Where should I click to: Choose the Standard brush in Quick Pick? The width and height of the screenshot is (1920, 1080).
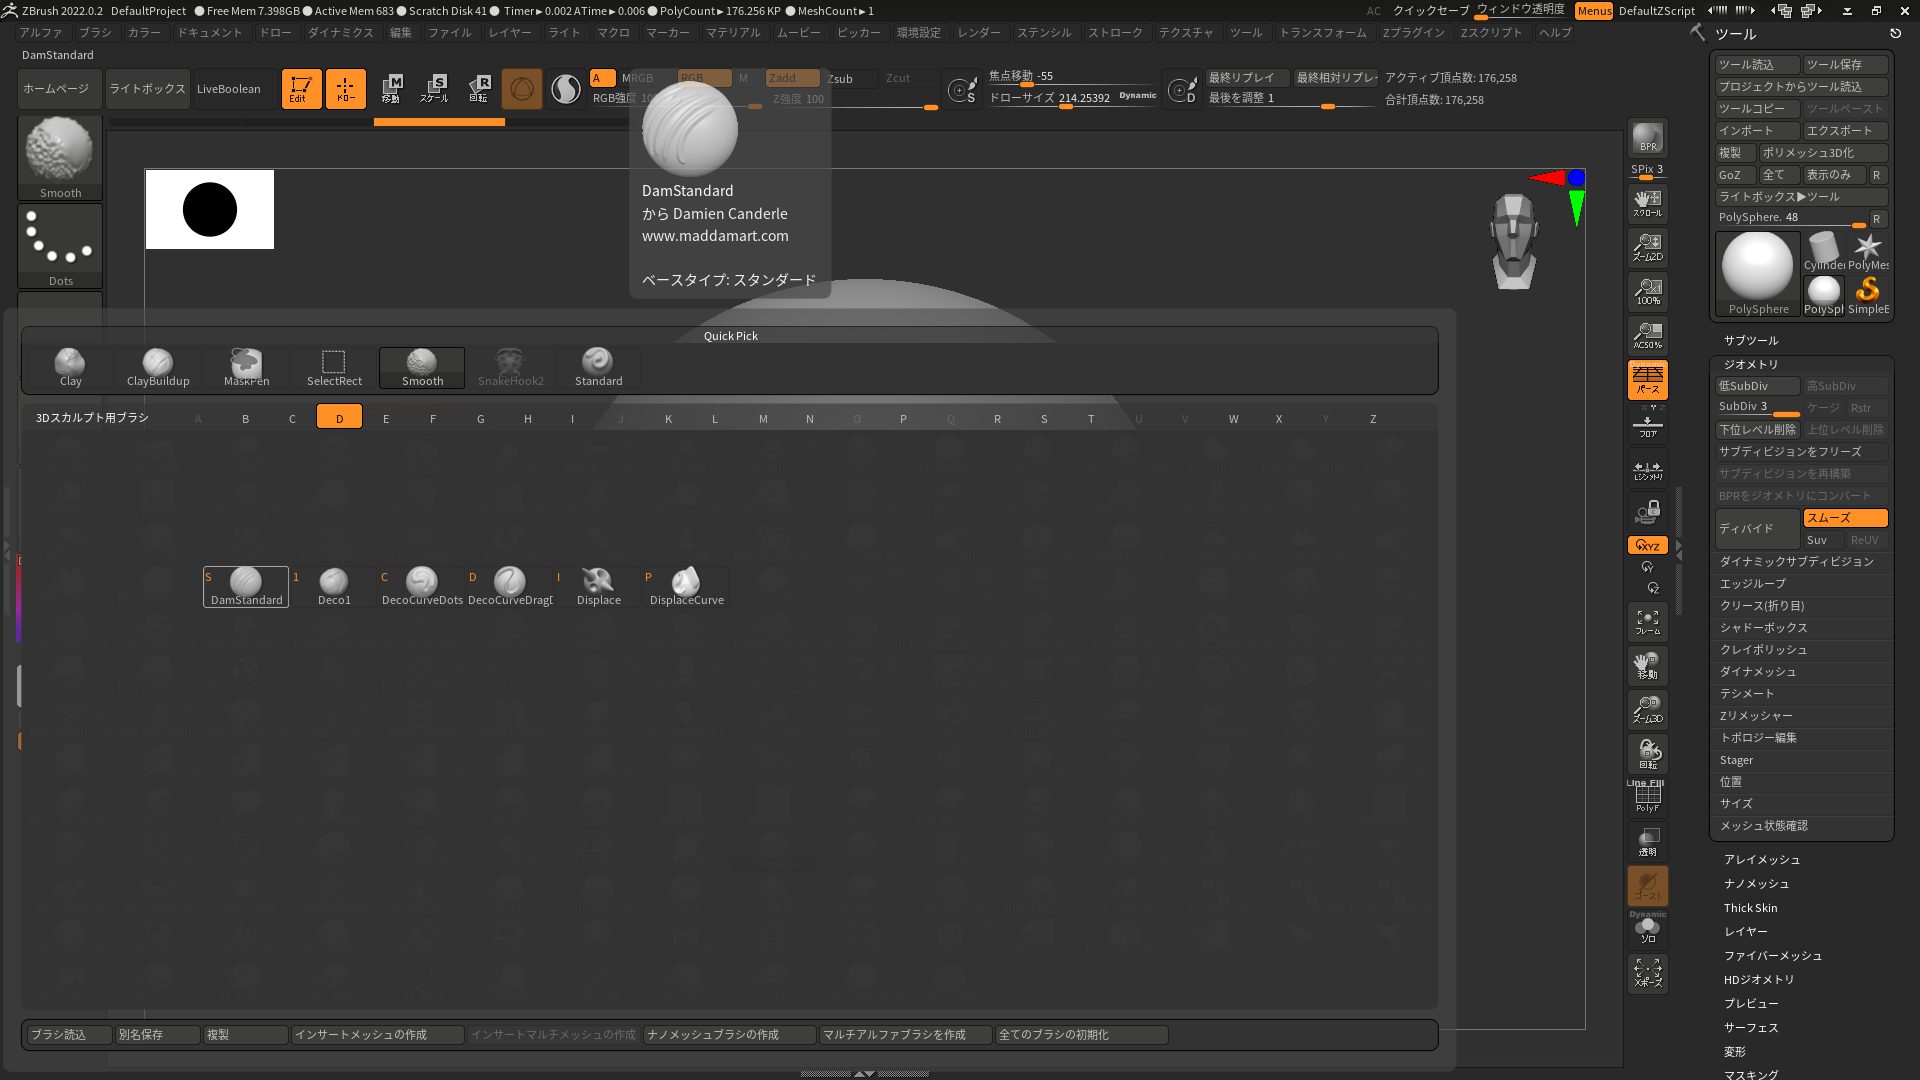coord(598,368)
